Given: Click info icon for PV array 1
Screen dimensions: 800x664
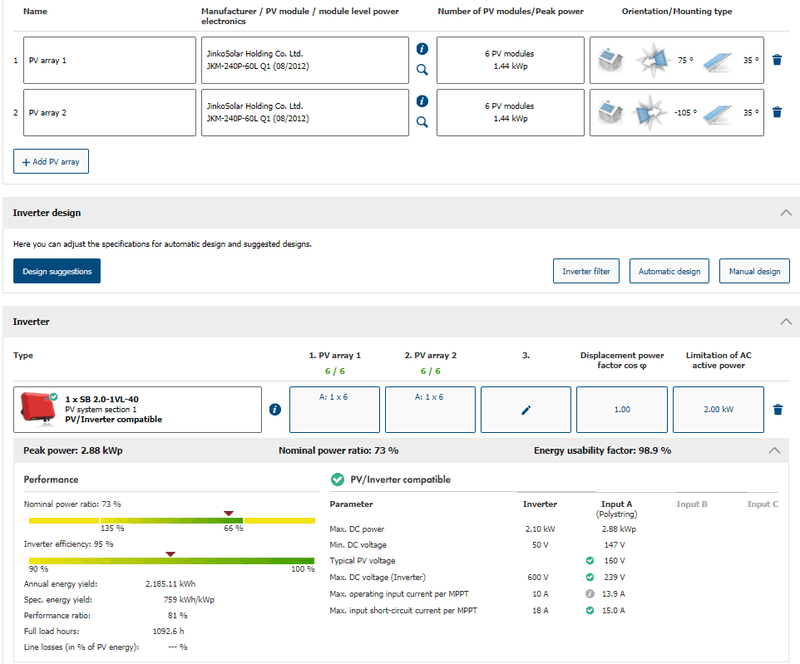Looking at the screenshot, I should click(x=422, y=49).
